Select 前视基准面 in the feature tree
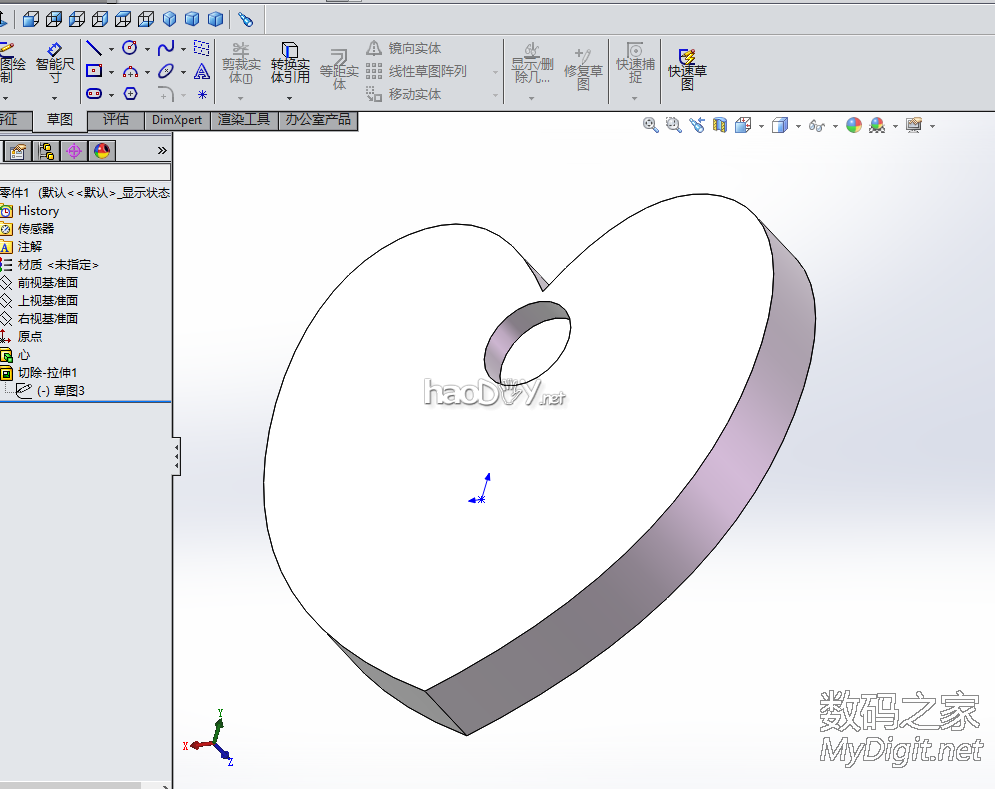The image size is (995, 789). point(47,282)
